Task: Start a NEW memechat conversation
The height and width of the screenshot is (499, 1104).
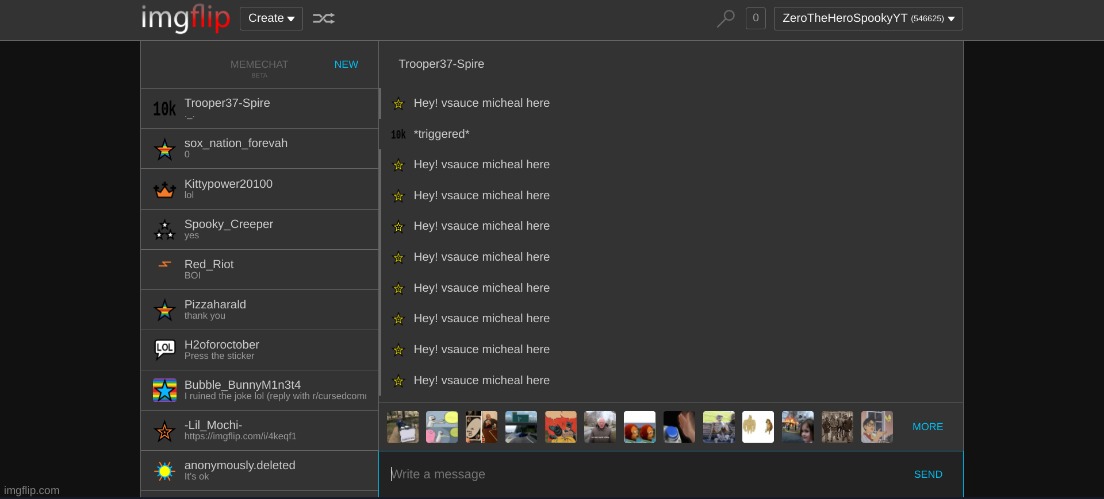Action: 346,64
